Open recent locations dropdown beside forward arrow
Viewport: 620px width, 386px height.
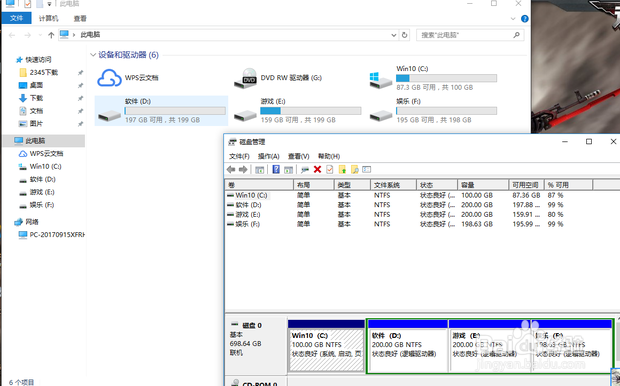(x=40, y=35)
